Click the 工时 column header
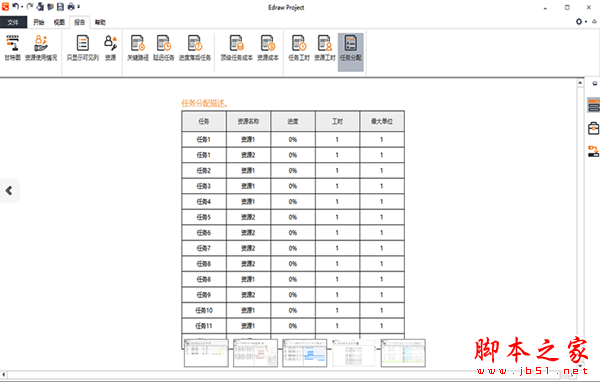The width and height of the screenshot is (600, 382). pyautogui.click(x=337, y=121)
